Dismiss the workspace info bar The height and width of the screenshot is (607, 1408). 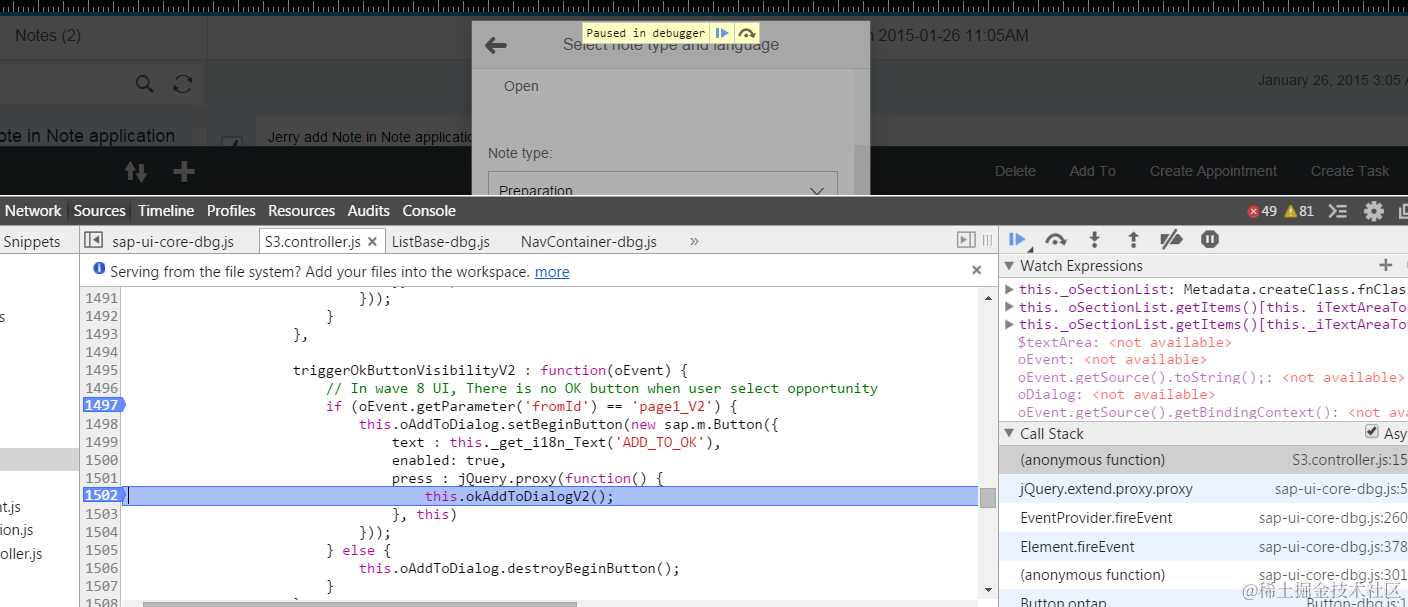977,270
